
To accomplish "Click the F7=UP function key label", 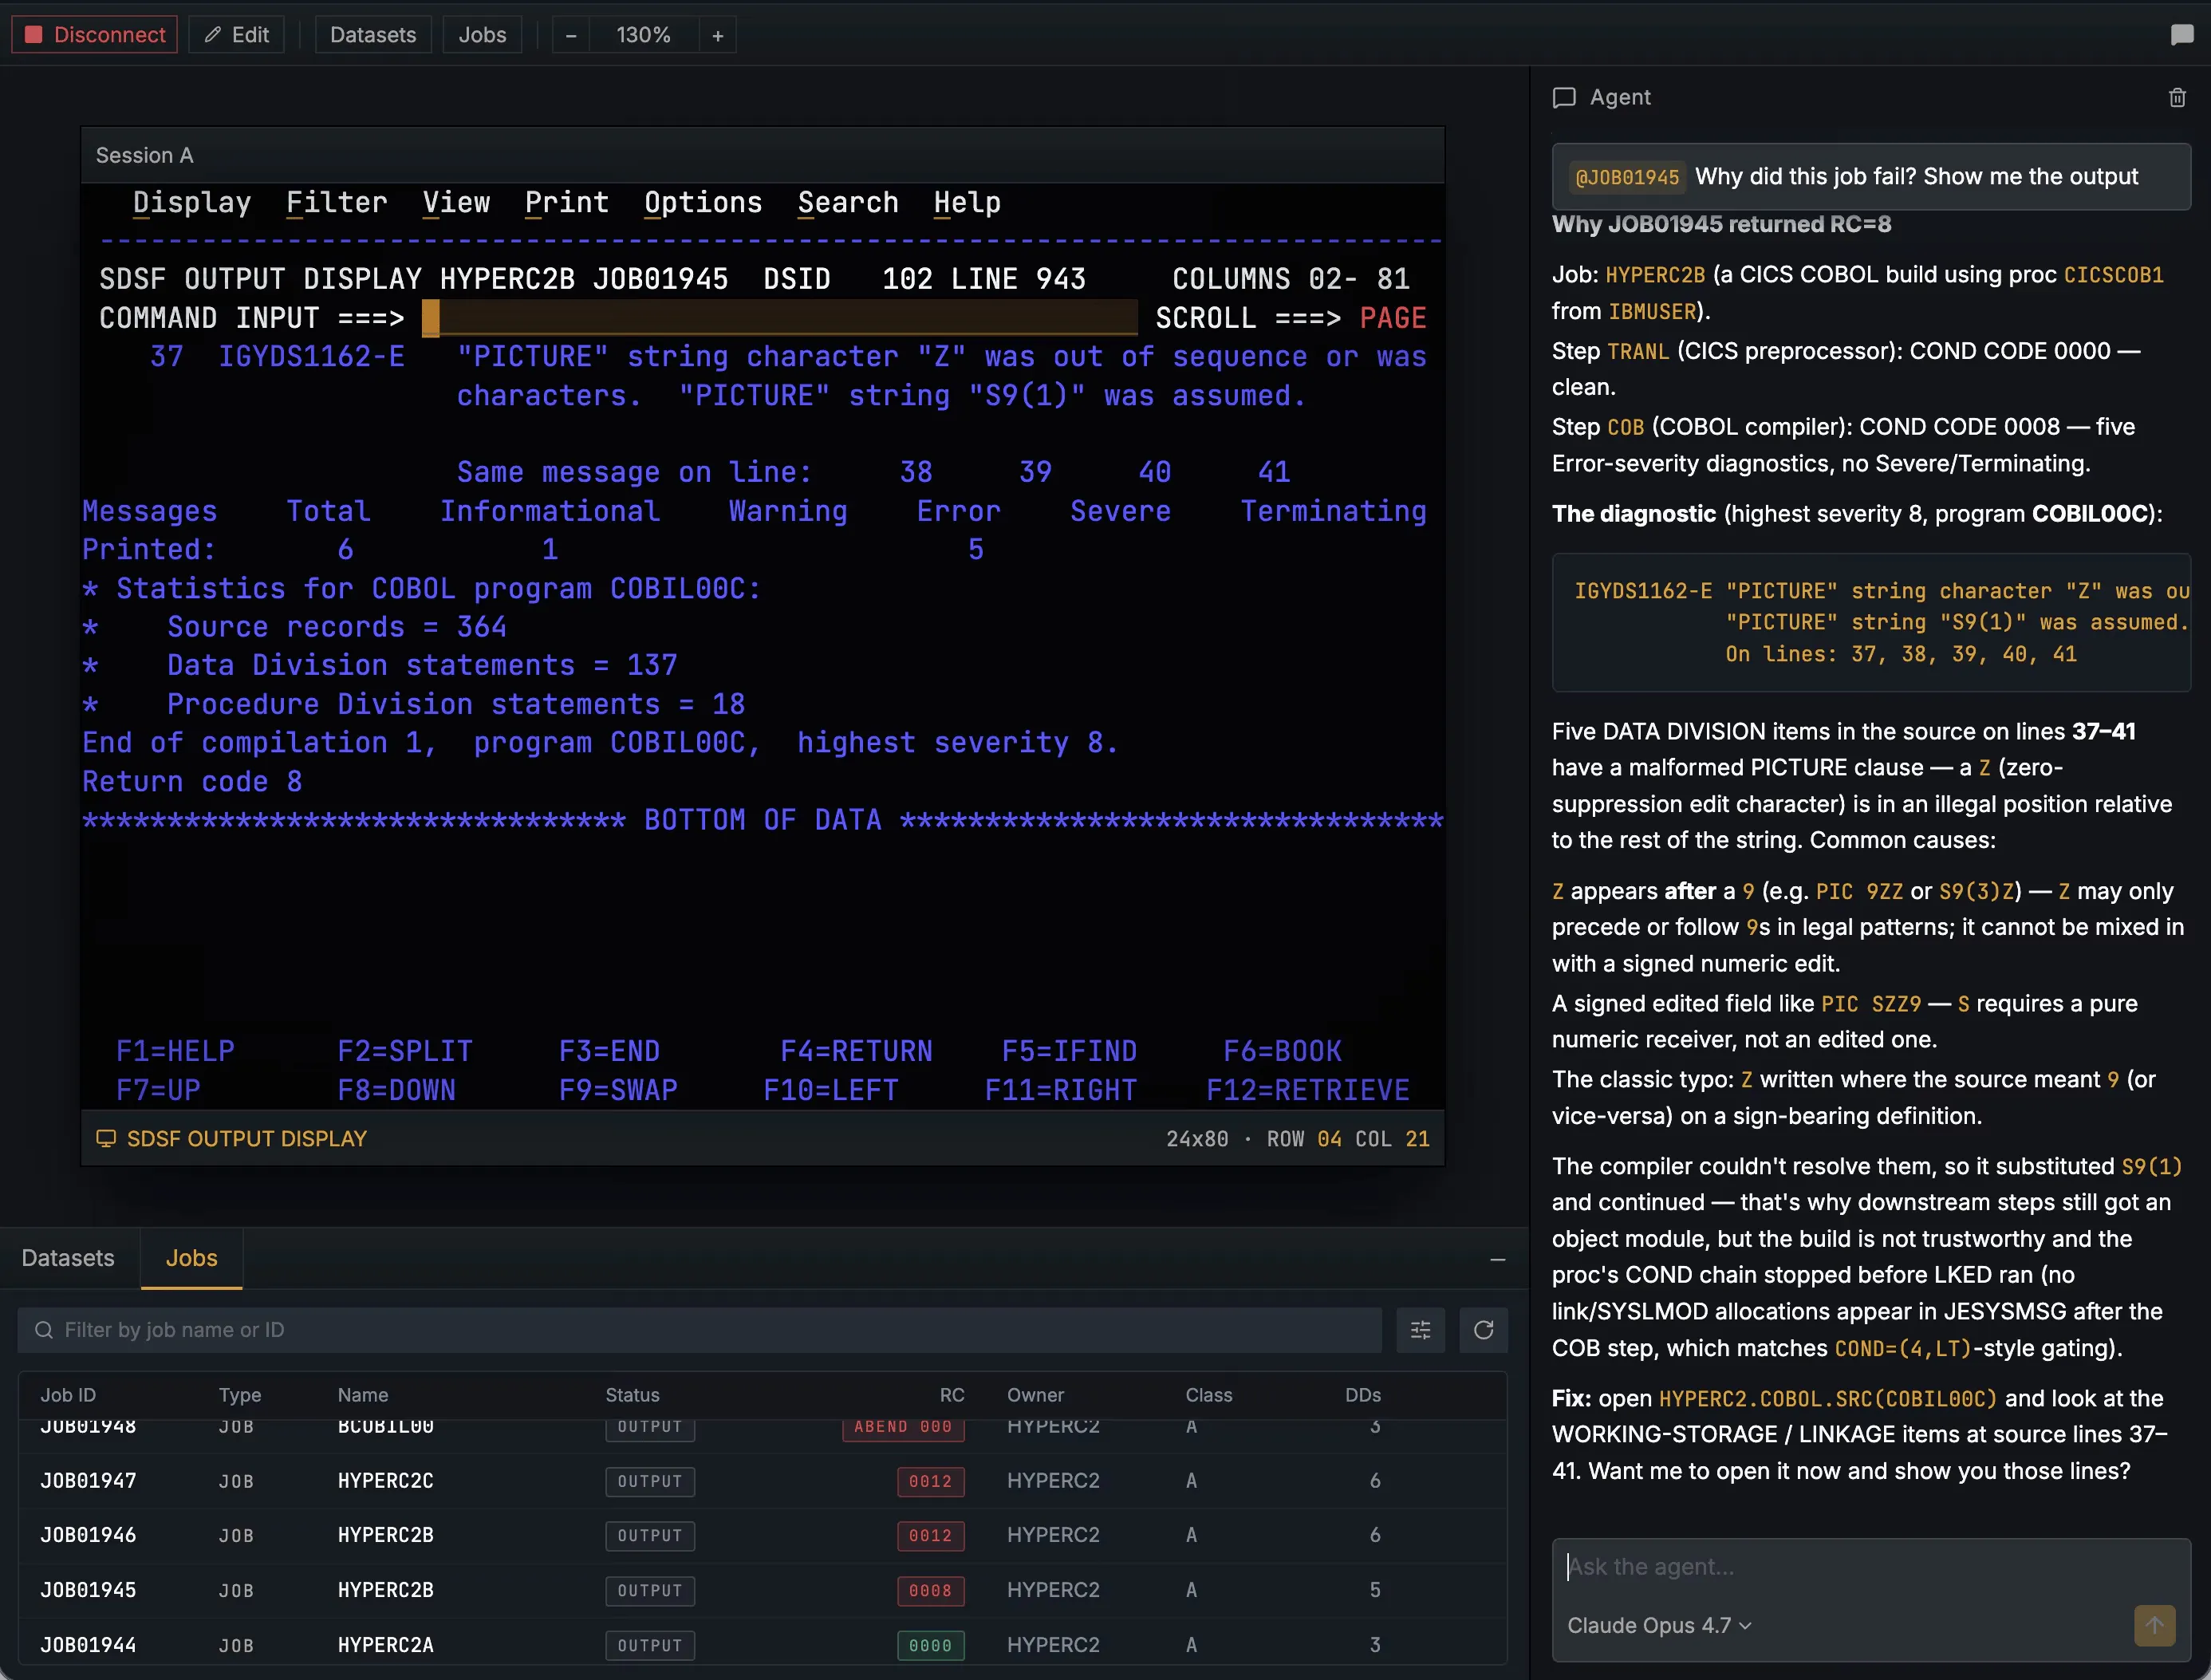I will coord(158,1090).
